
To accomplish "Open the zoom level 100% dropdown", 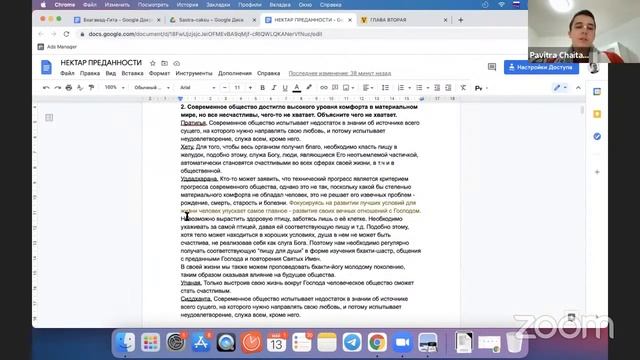I will pos(114,88).
